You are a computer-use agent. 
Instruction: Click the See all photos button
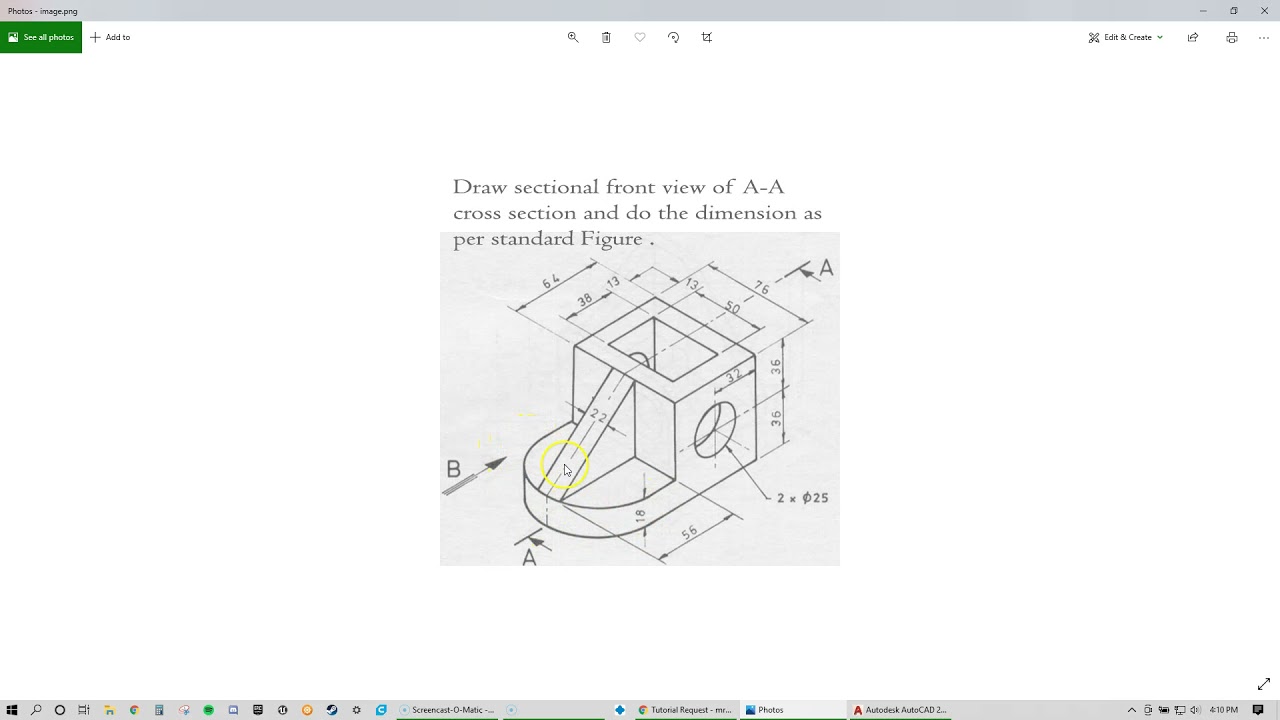pyautogui.click(x=41, y=37)
